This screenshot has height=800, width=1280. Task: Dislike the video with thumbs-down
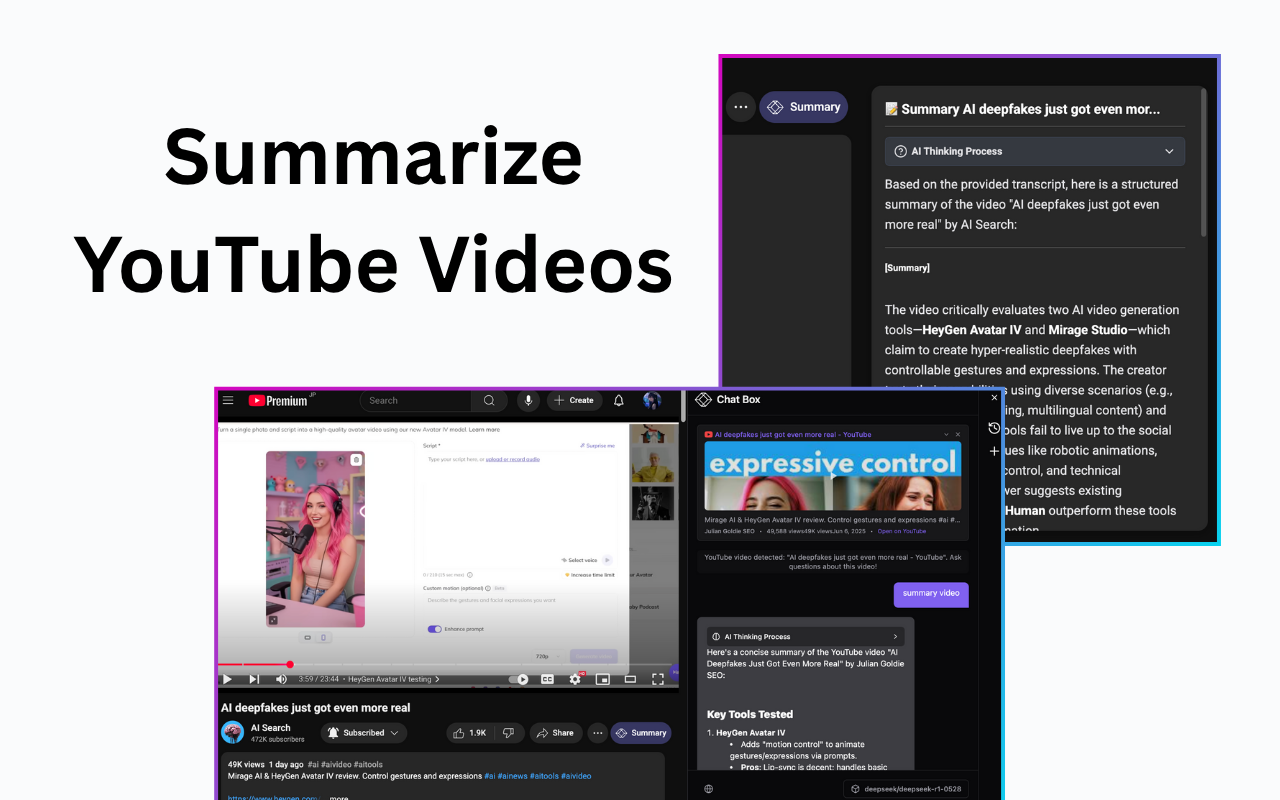509,733
